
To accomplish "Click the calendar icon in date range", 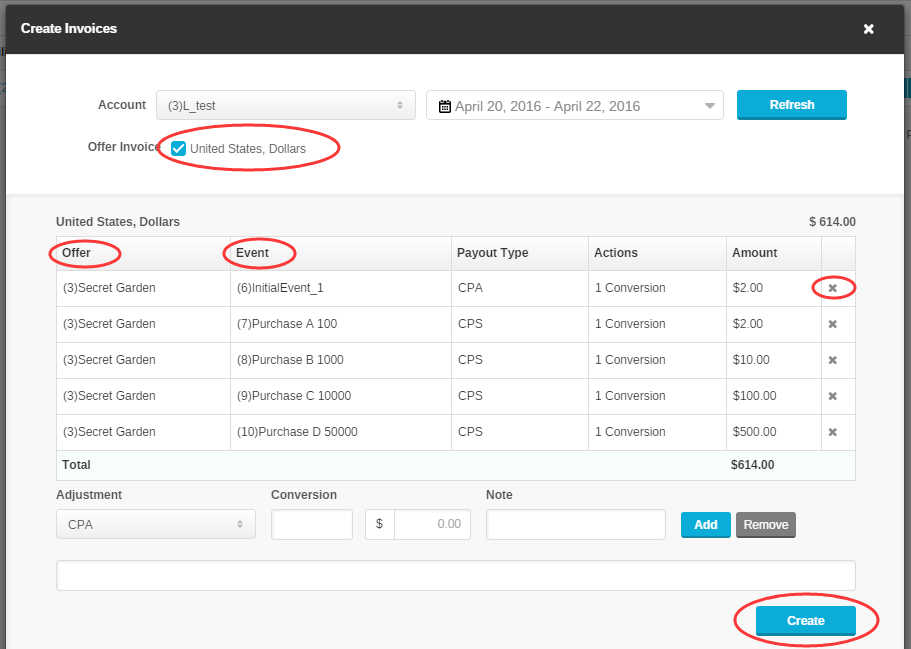I will click(x=444, y=106).
